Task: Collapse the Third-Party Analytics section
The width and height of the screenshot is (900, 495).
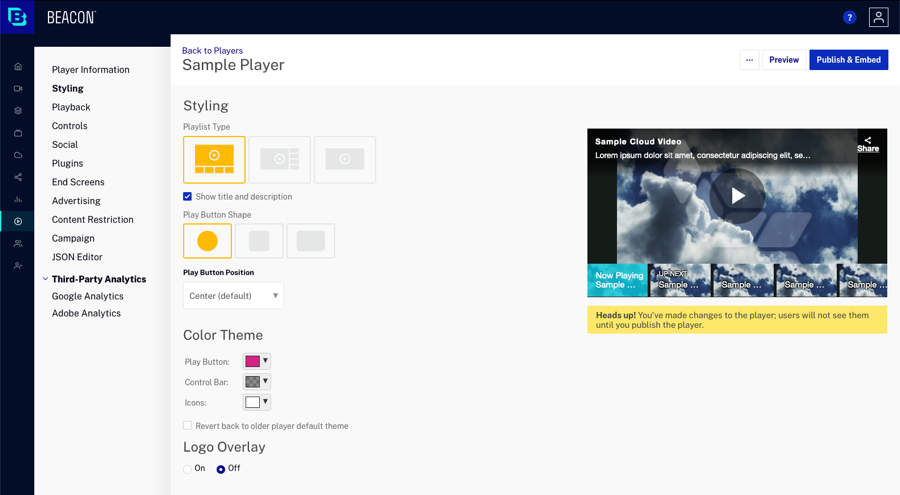Action: pyautogui.click(x=45, y=279)
